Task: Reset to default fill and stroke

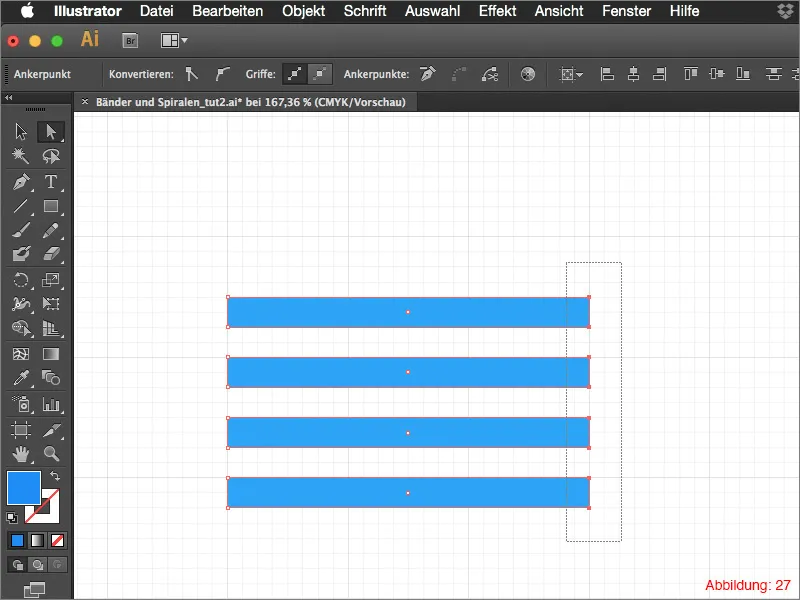Action: pyautogui.click(x=12, y=518)
